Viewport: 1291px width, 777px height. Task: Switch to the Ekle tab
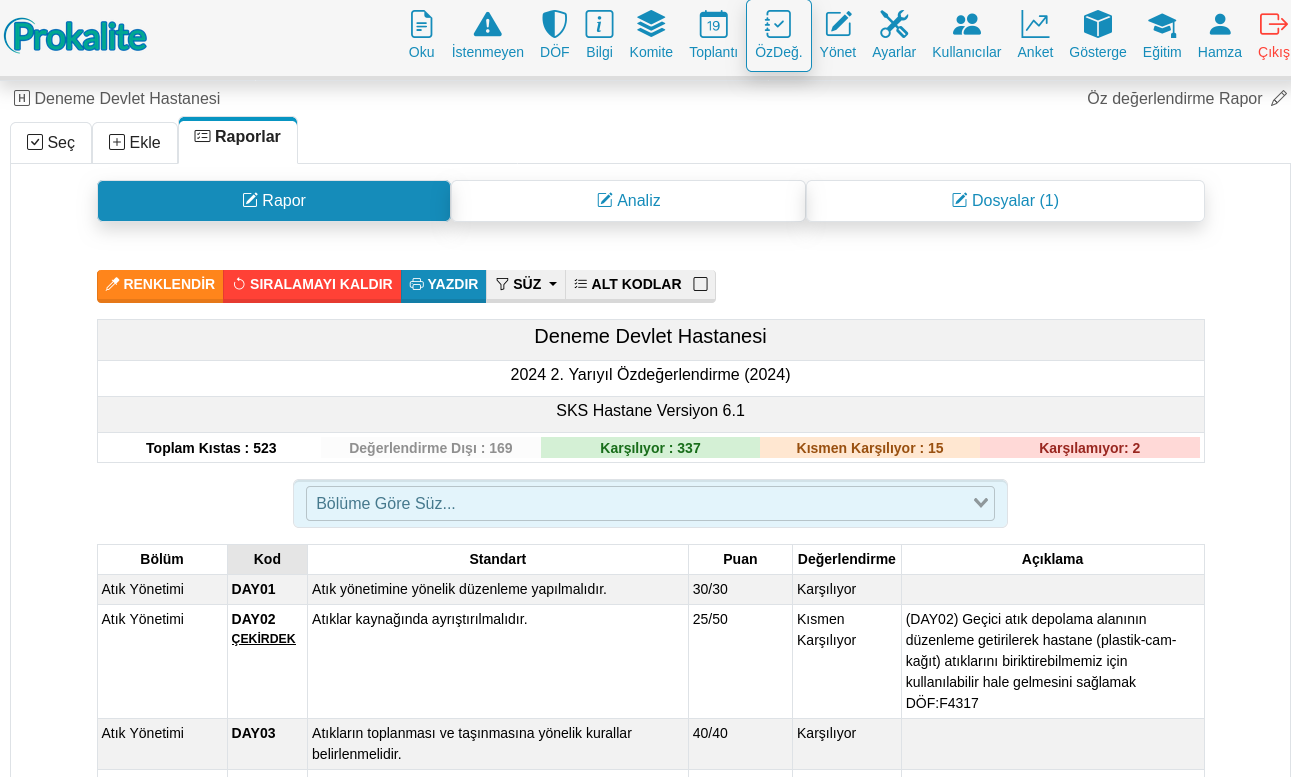click(x=135, y=142)
